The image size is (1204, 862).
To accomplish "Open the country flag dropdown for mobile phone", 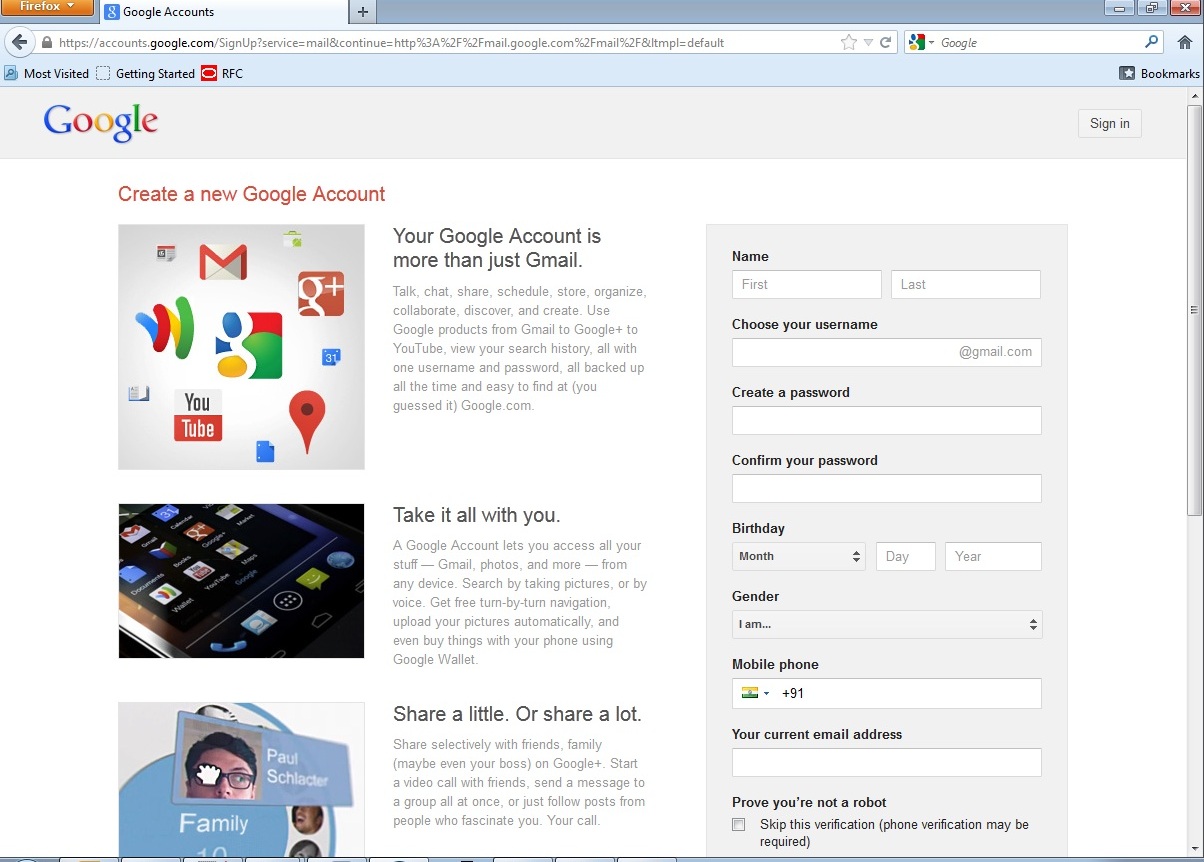I will (753, 693).
